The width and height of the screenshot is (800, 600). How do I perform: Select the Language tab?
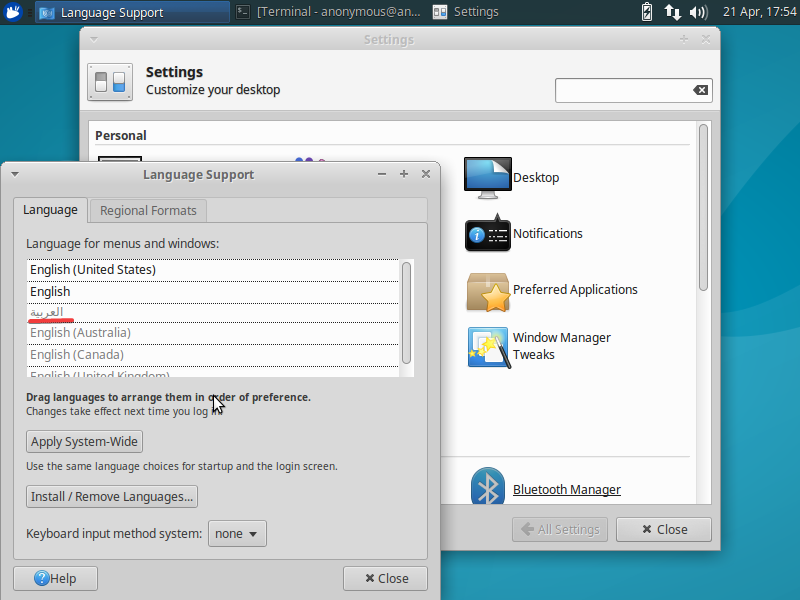point(50,210)
